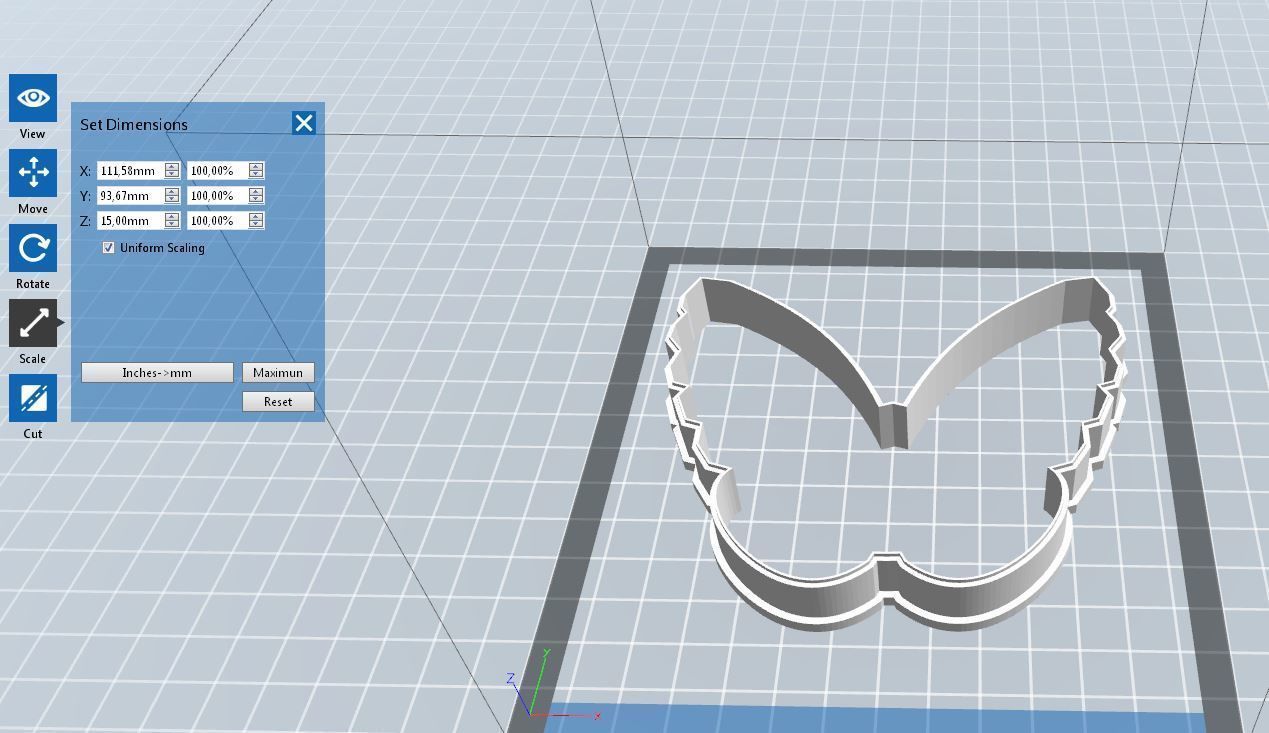Click the Inches->mm button
This screenshot has width=1269, height=733.
click(x=157, y=372)
